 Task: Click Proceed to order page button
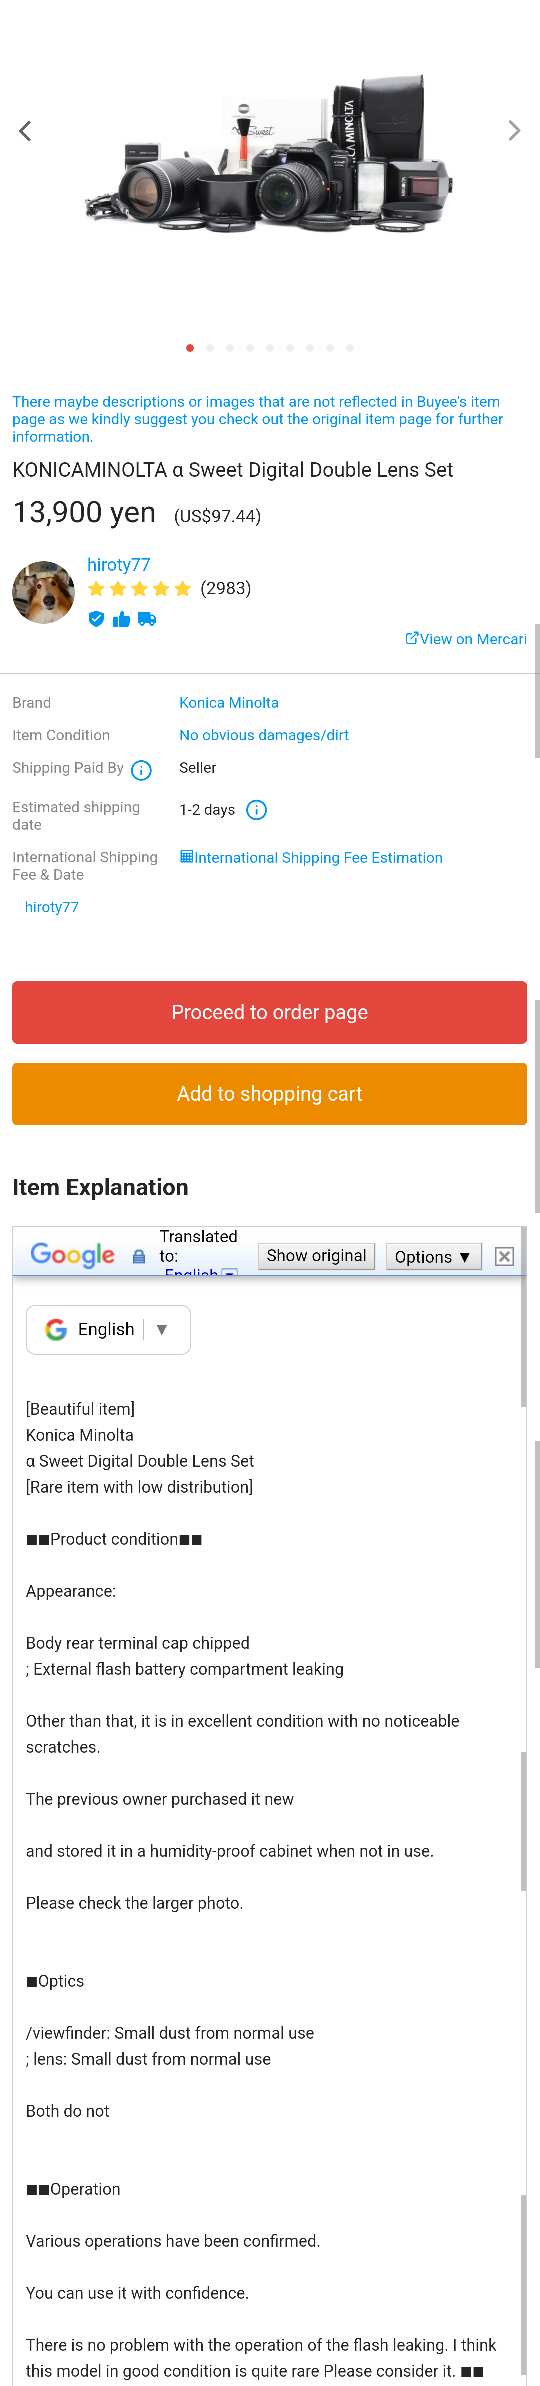point(269,1012)
